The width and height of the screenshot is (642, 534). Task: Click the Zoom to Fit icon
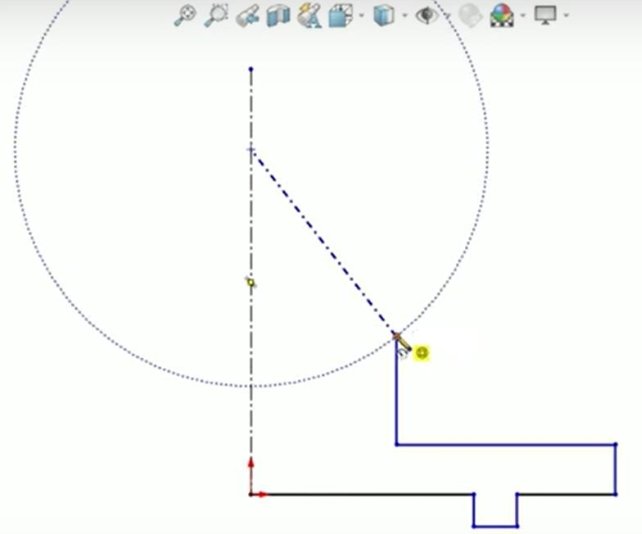point(185,16)
